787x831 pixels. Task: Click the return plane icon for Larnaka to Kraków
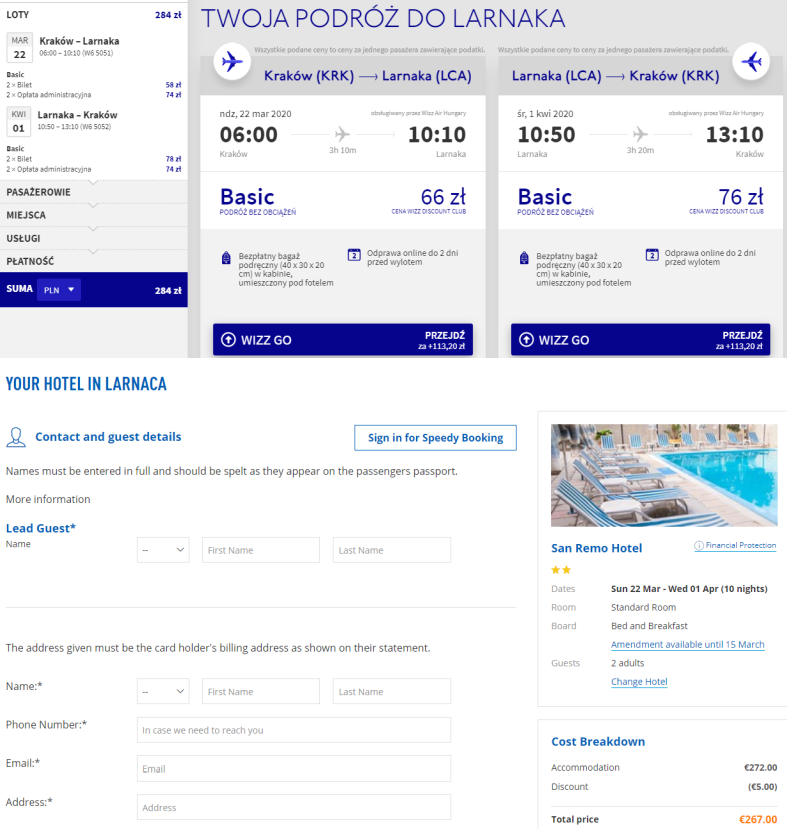coord(751,61)
